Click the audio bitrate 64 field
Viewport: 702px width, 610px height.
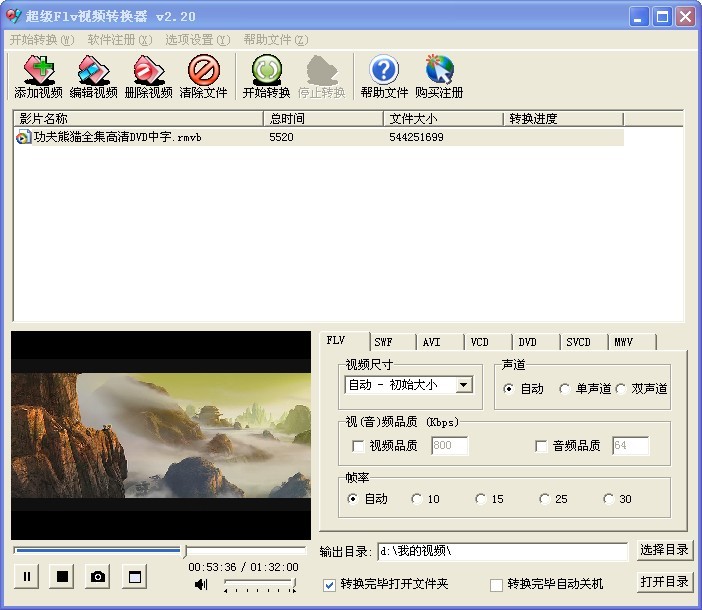[630, 446]
